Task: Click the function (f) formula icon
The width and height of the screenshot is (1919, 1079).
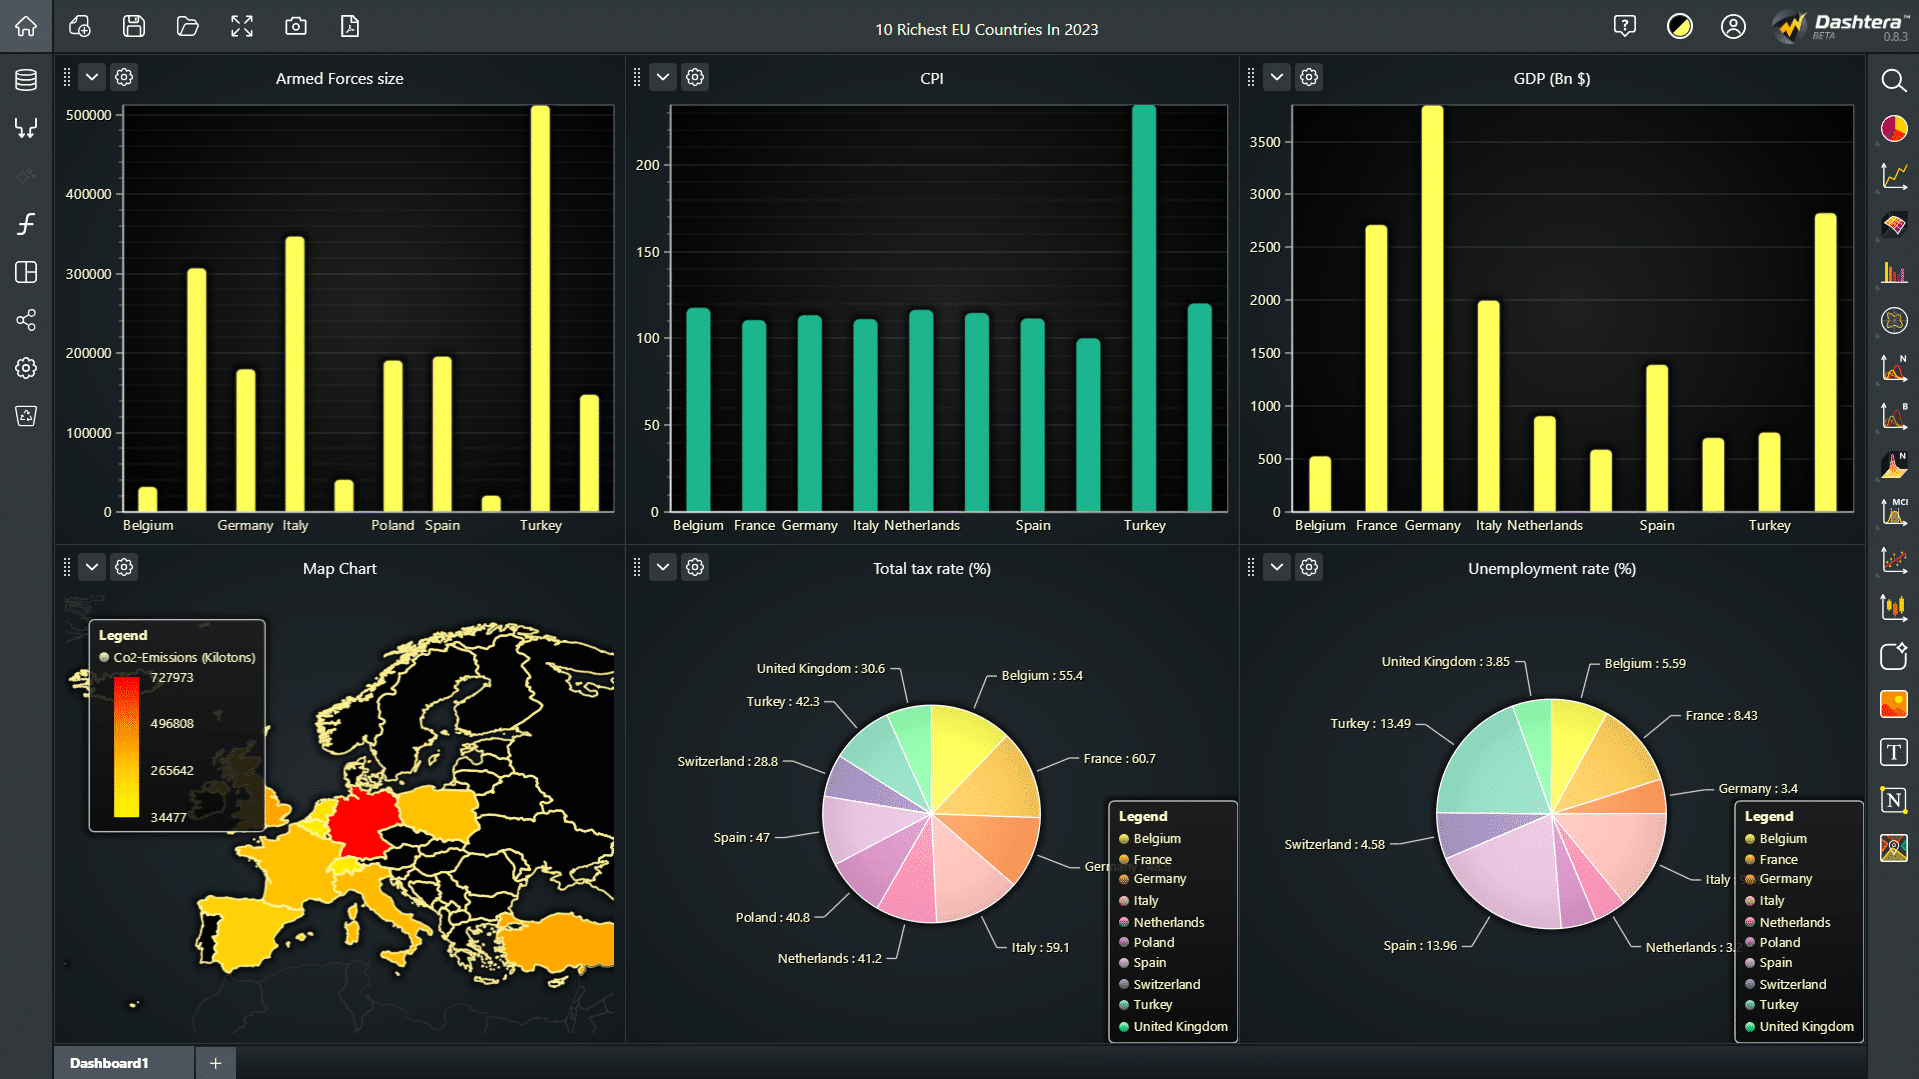Action: click(26, 224)
